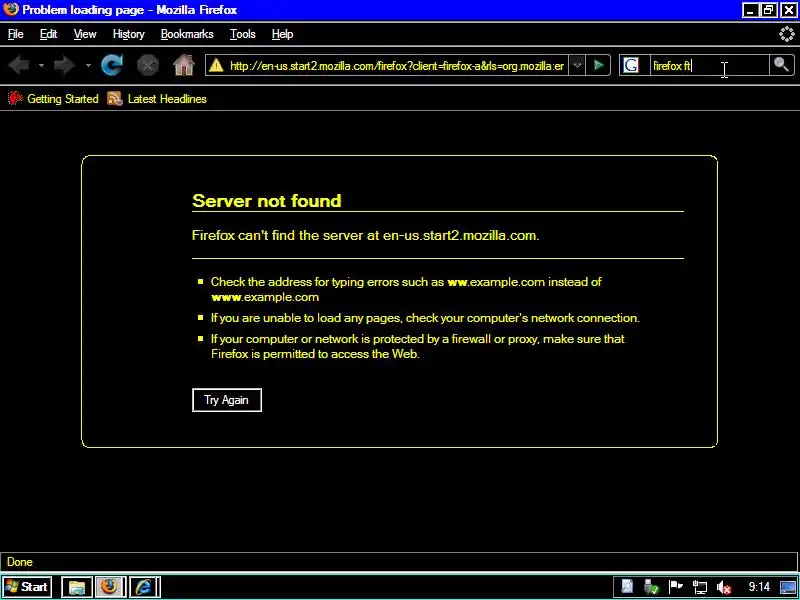The width and height of the screenshot is (800, 600).
Task: Click the magnifier search button
Action: pyautogui.click(x=781, y=65)
